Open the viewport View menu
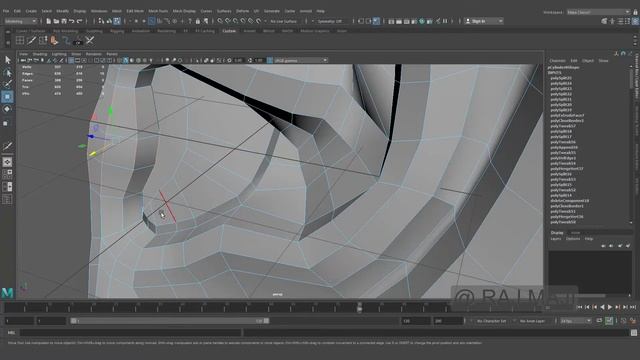This screenshot has height=360, width=640. tap(23, 54)
